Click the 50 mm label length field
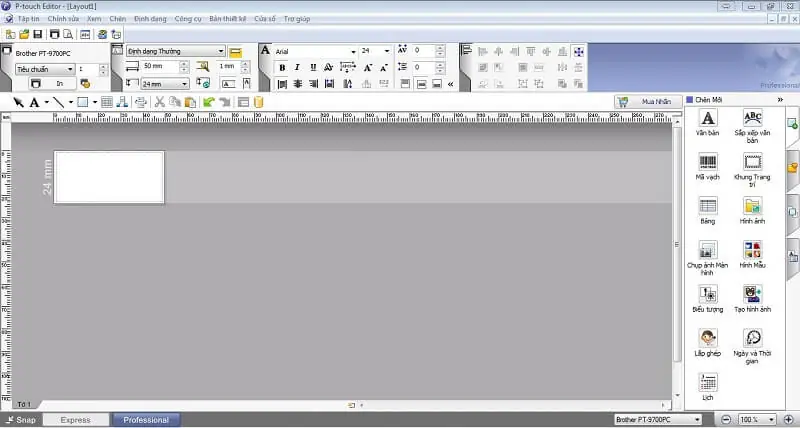Screen dimensions: 800x428 (x=159, y=66)
